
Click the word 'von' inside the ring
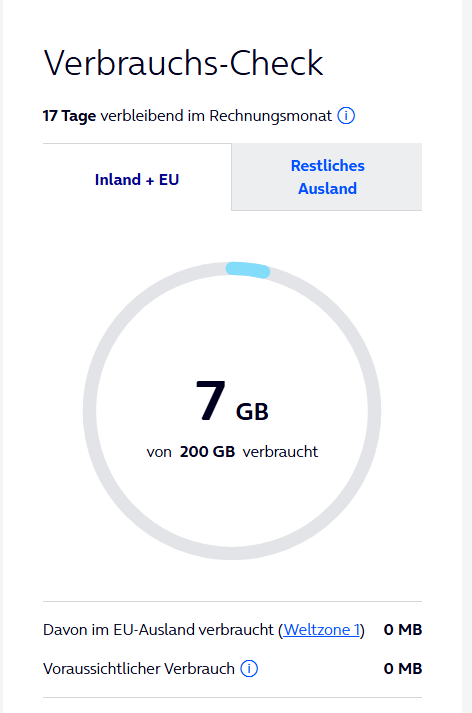(x=159, y=452)
